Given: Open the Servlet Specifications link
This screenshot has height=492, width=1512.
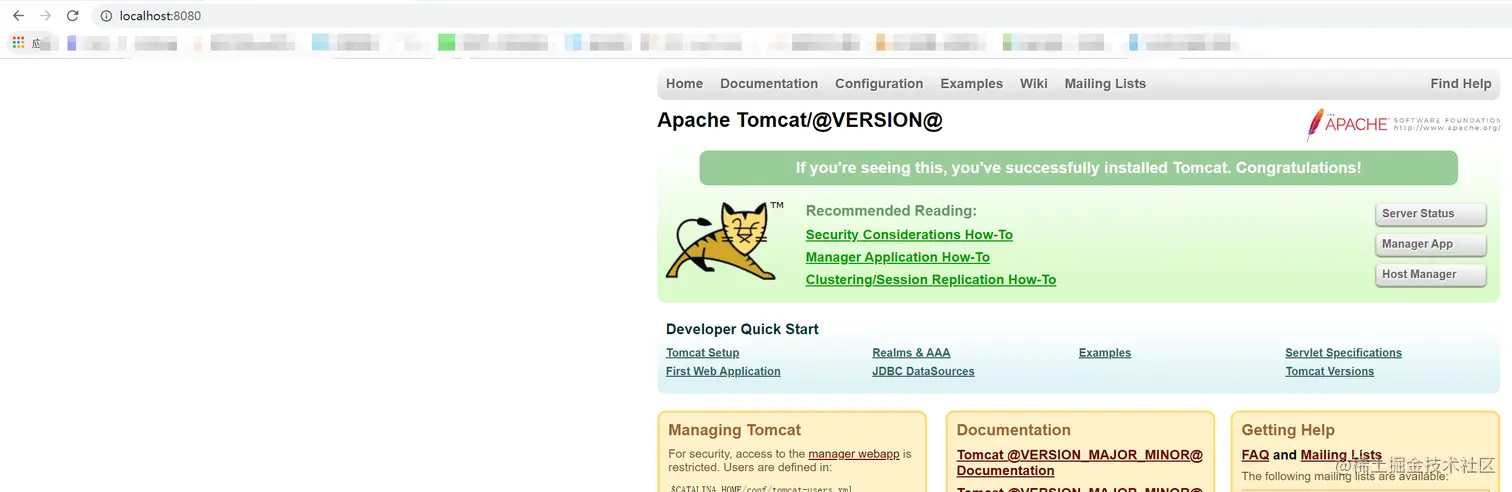Looking at the screenshot, I should pyautogui.click(x=1343, y=353).
